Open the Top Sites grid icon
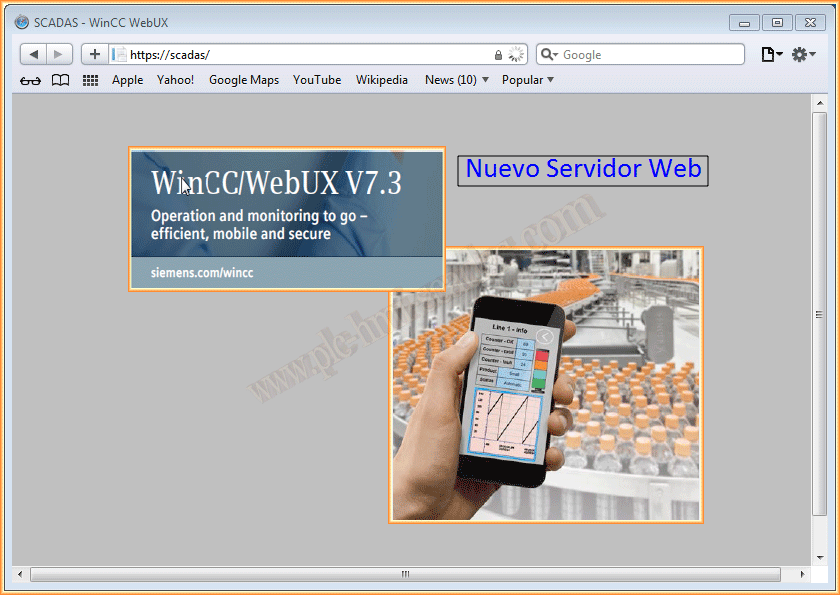This screenshot has height=595, width=840. click(x=90, y=81)
